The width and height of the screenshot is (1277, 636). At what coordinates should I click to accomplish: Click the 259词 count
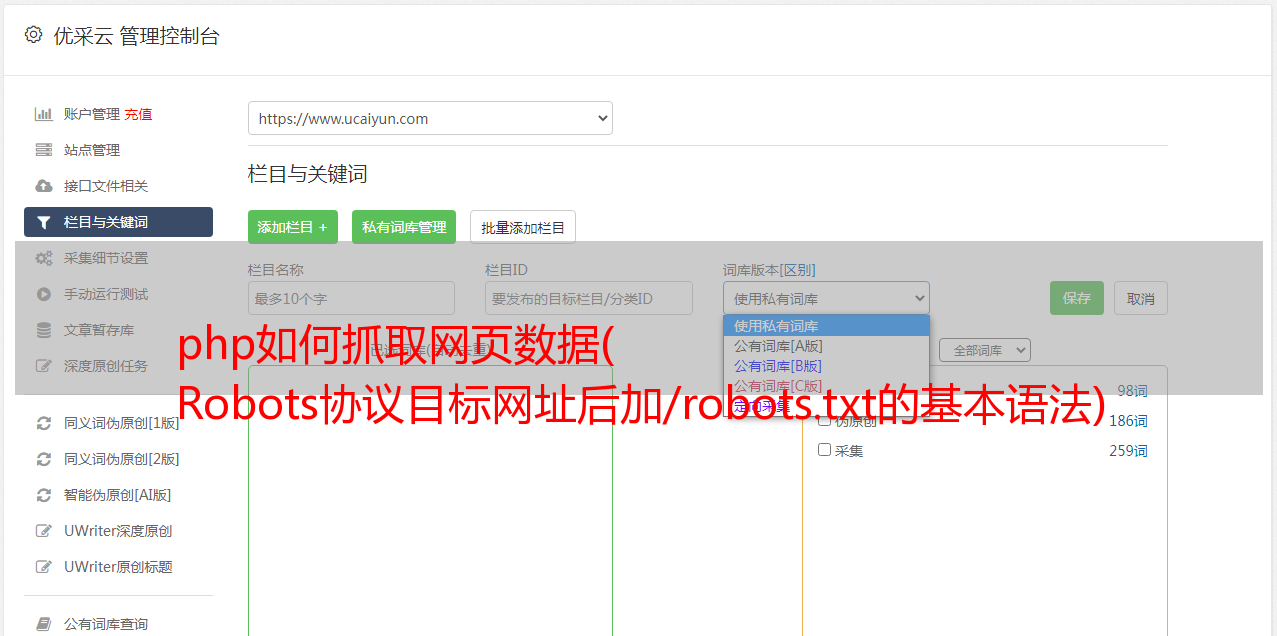tap(1128, 451)
